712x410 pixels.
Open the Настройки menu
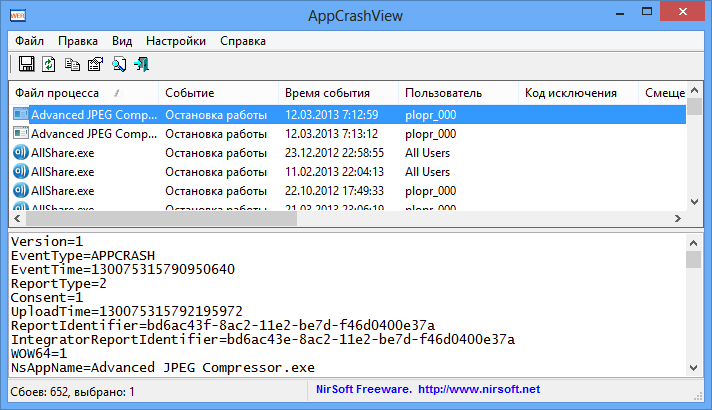(x=176, y=41)
